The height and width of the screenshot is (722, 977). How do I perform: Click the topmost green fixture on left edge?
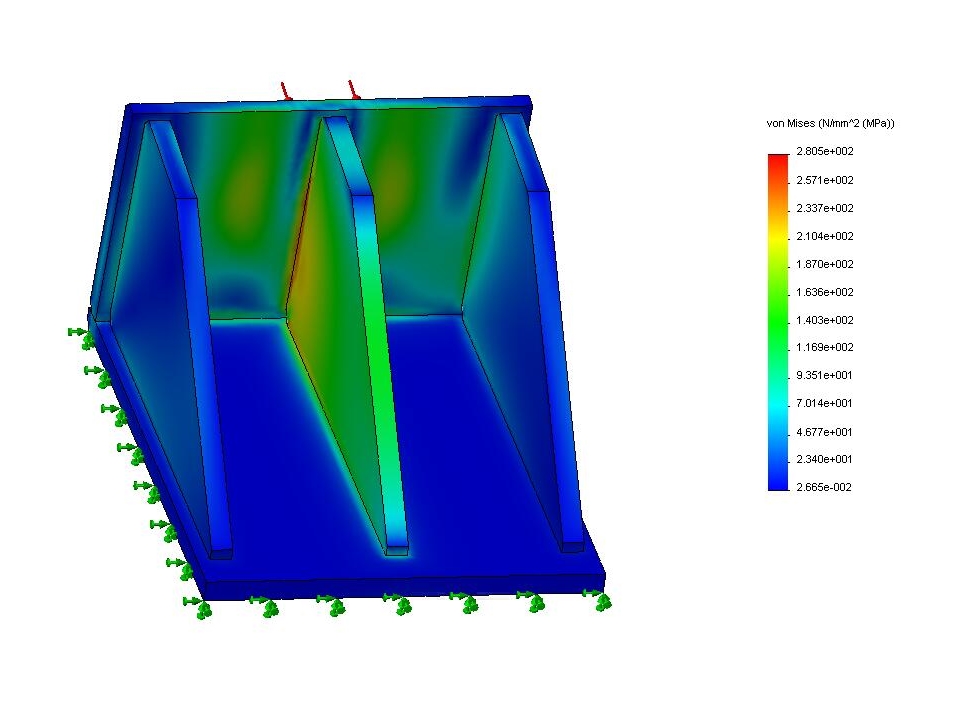82,338
